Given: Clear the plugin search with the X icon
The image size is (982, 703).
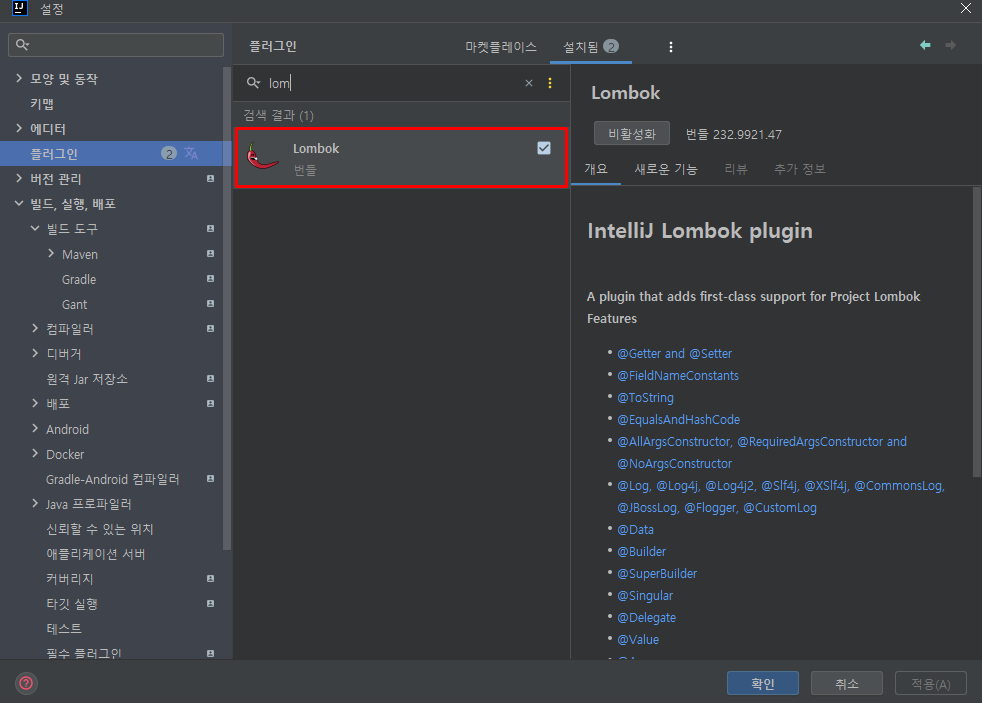Looking at the screenshot, I should 529,83.
